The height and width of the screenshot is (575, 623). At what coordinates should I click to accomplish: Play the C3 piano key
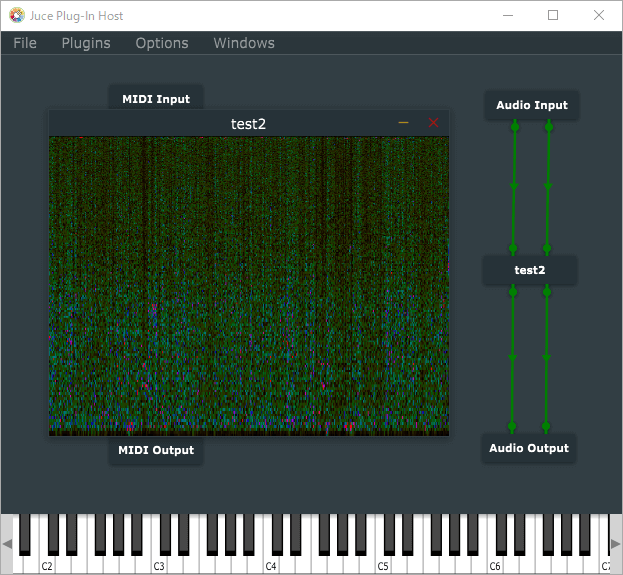159,565
